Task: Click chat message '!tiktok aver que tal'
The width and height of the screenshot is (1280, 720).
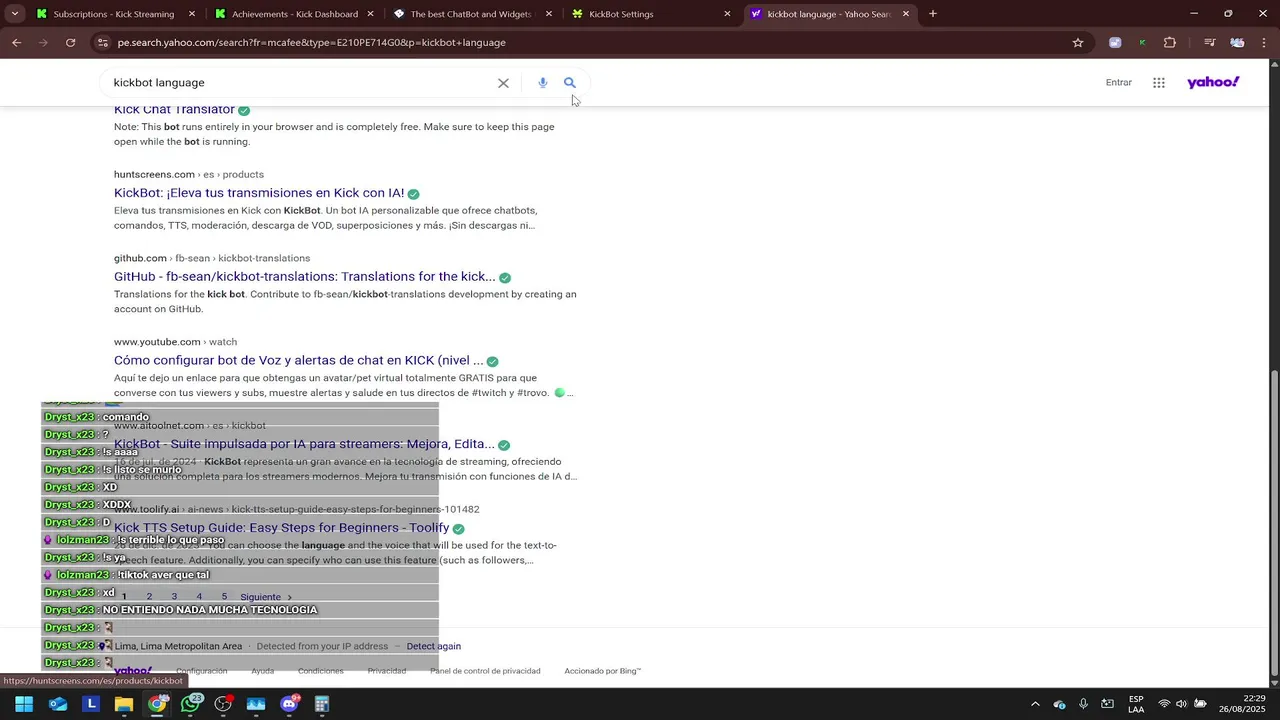Action: (x=163, y=575)
